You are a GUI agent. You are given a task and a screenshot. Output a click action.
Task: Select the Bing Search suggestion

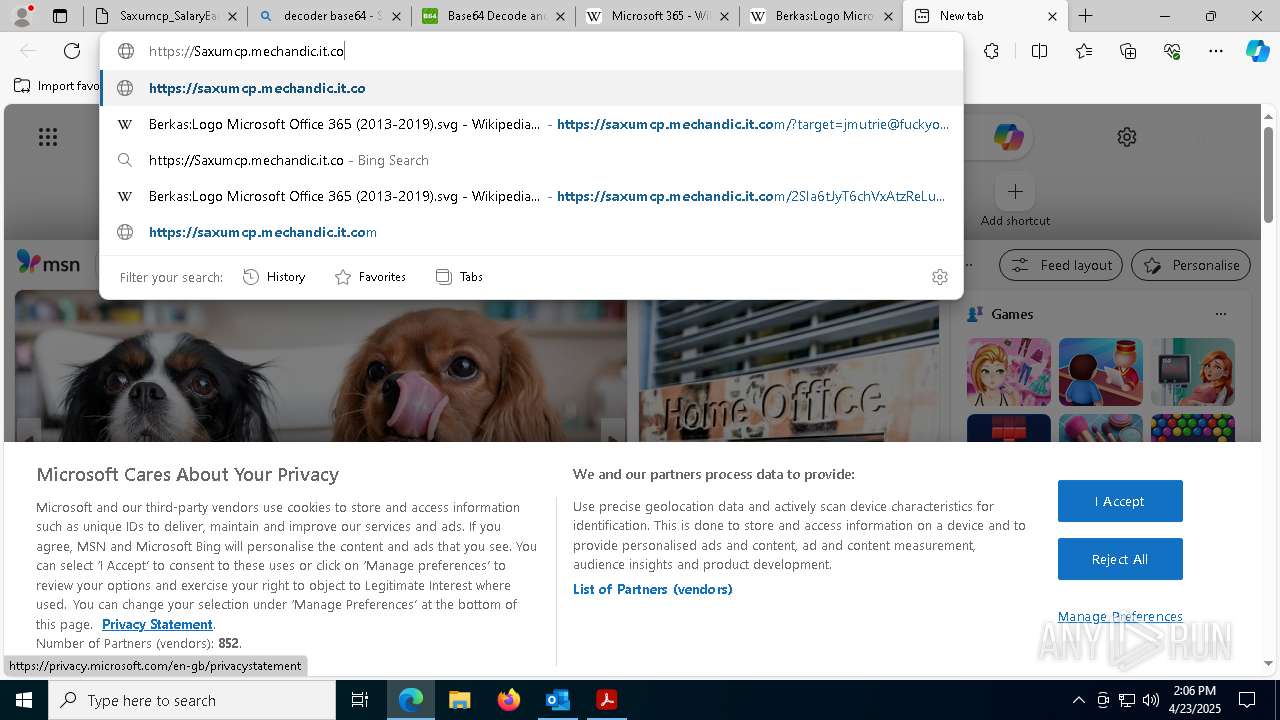[532, 160]
